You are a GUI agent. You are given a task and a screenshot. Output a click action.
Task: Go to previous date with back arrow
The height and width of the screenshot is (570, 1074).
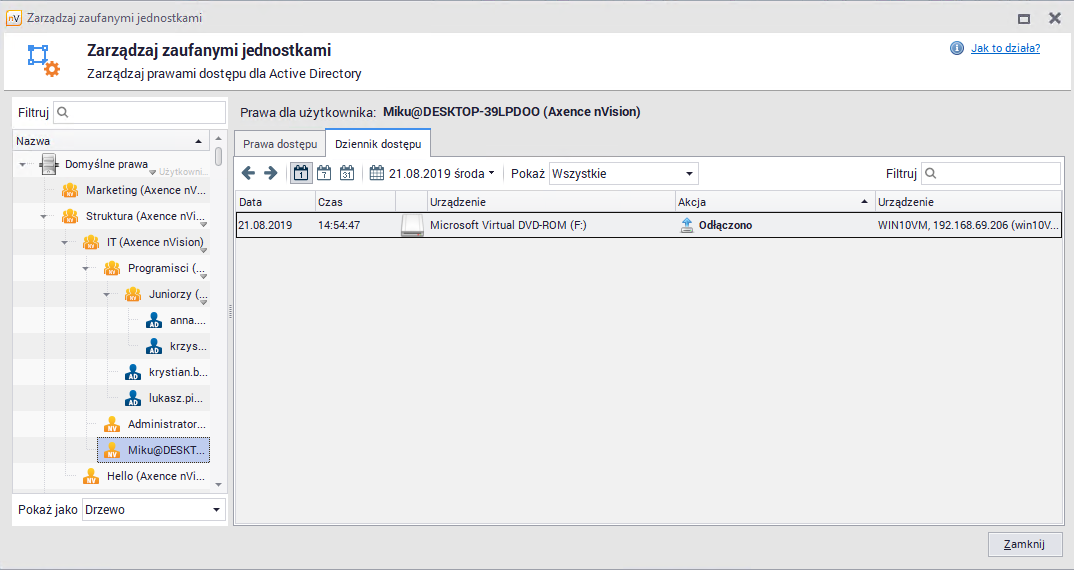click(249, 173)
